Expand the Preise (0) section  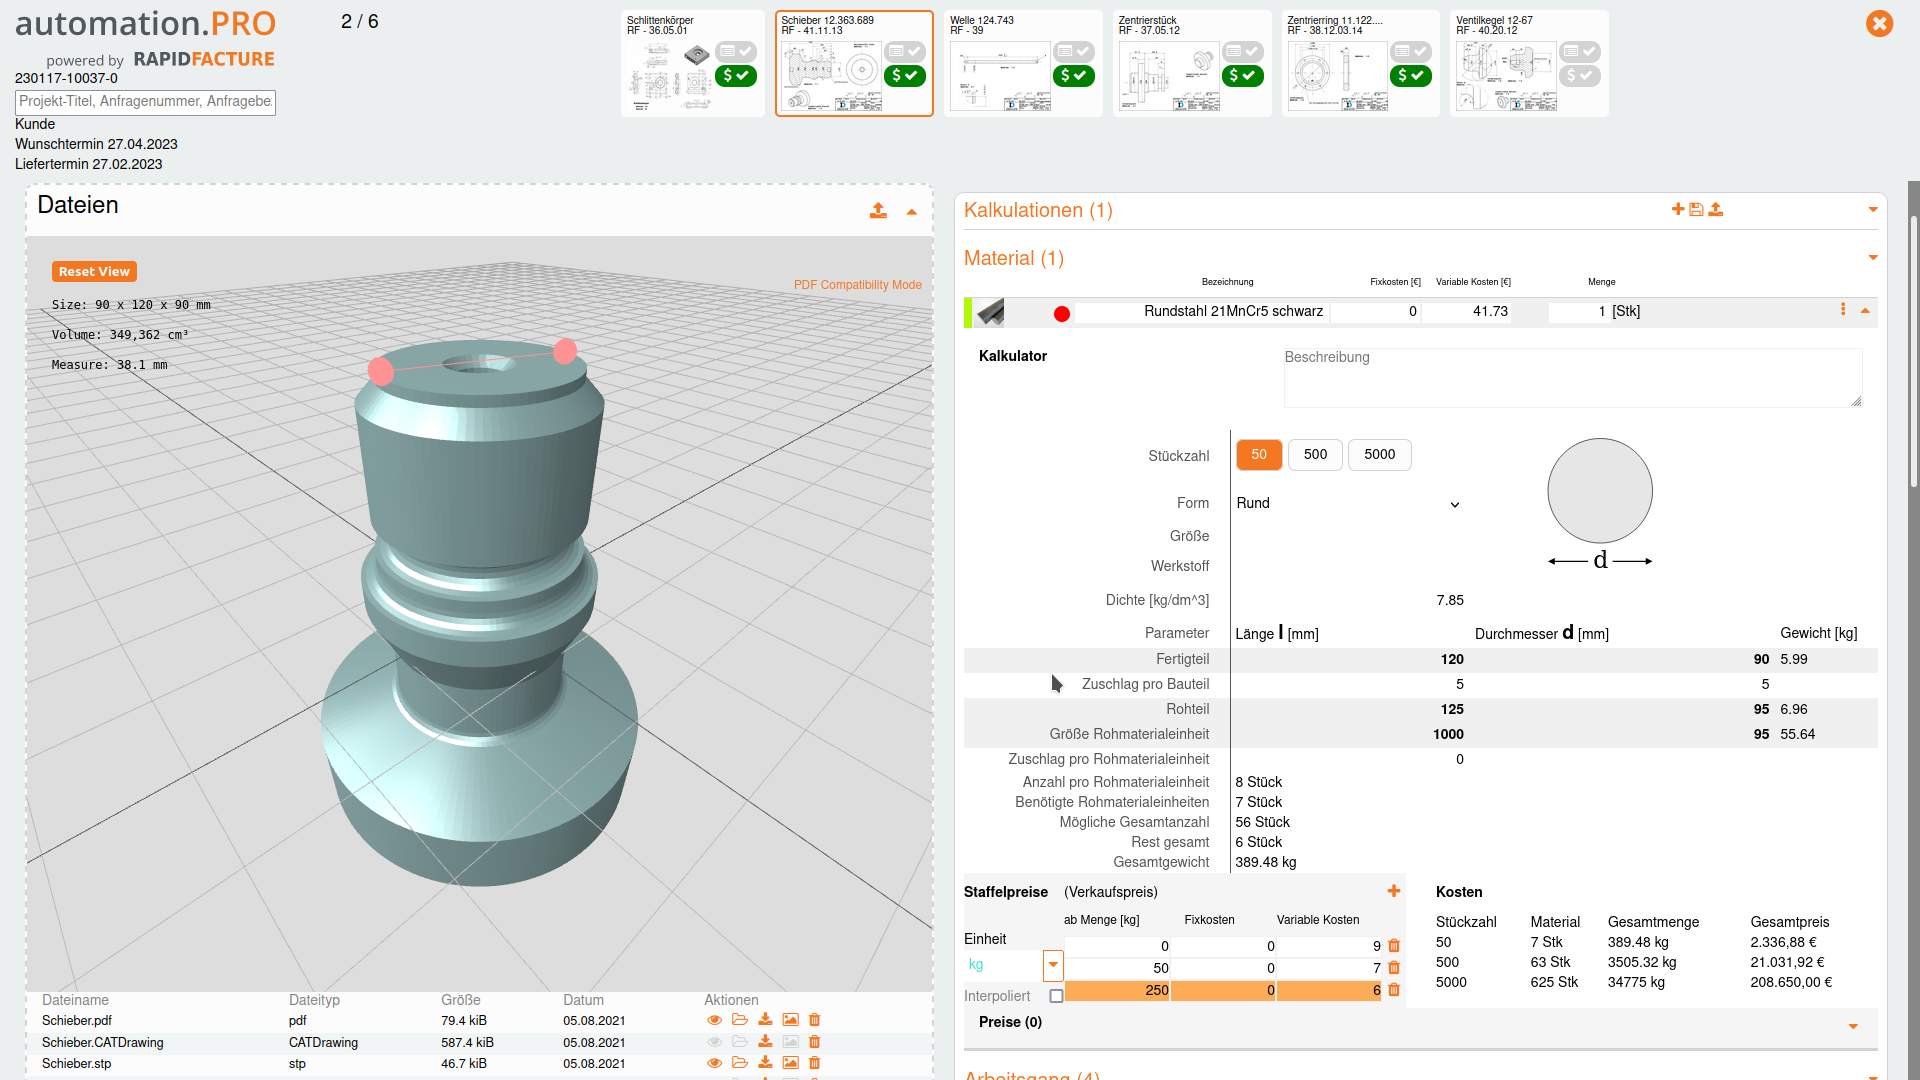[x=1853, y=1026]
